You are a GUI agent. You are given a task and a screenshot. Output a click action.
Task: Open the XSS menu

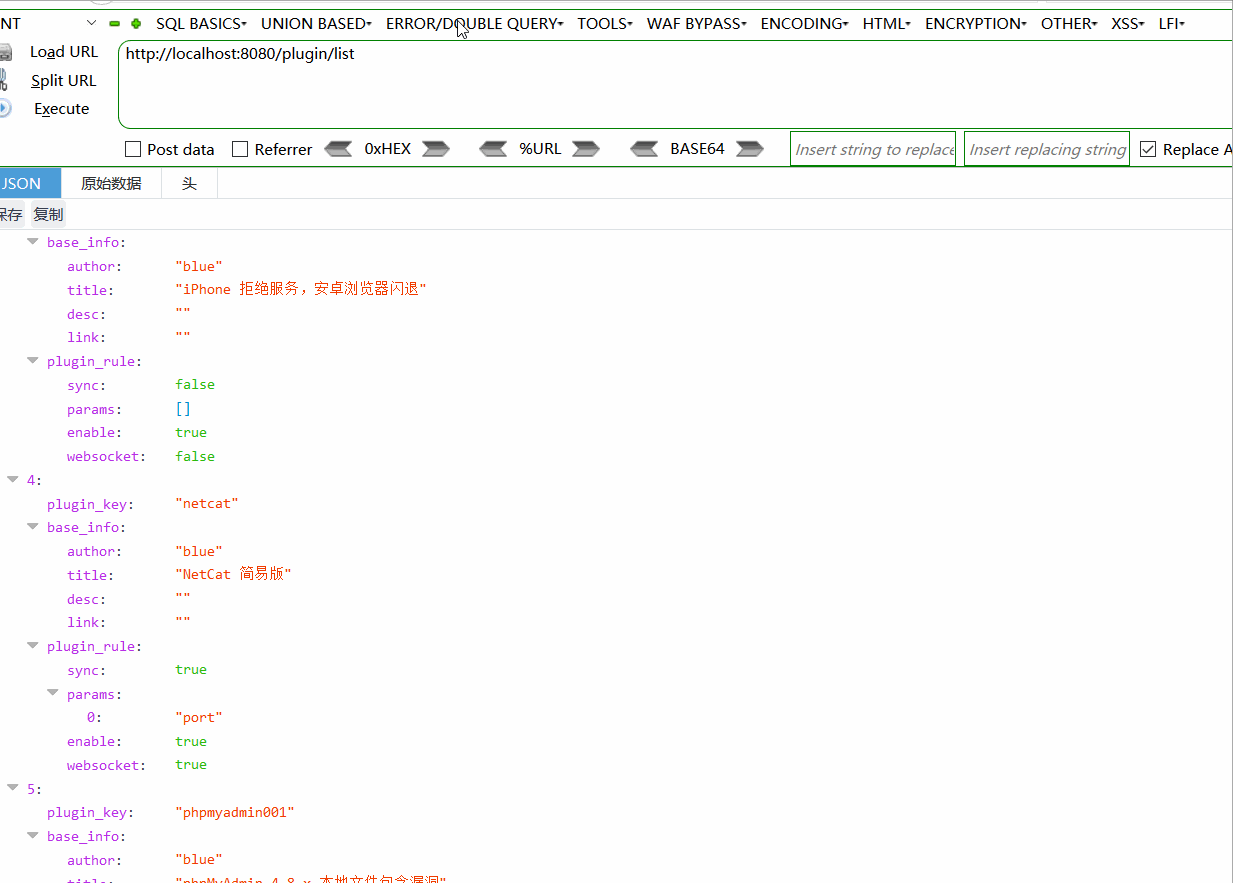click(1128, 23)
